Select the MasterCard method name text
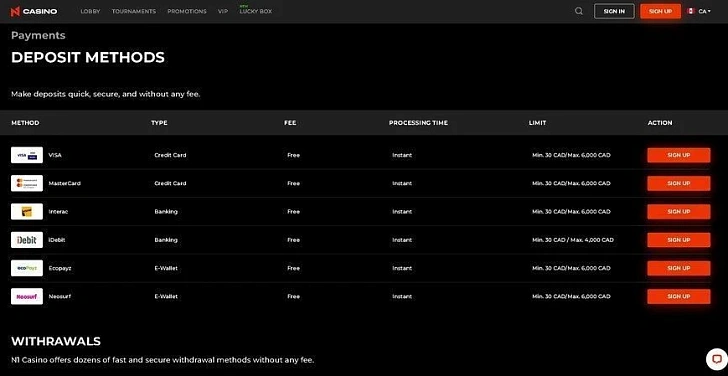728x376 pixels. click(65, 183)
